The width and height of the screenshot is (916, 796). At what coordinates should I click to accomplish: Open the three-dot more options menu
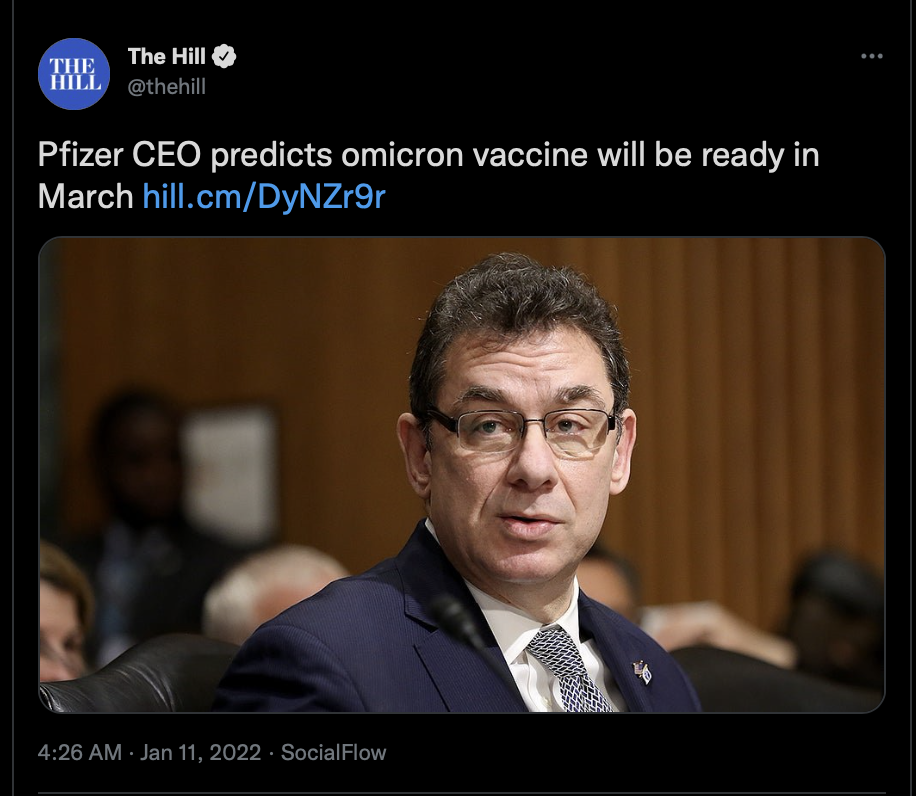(x=872, y=56)
